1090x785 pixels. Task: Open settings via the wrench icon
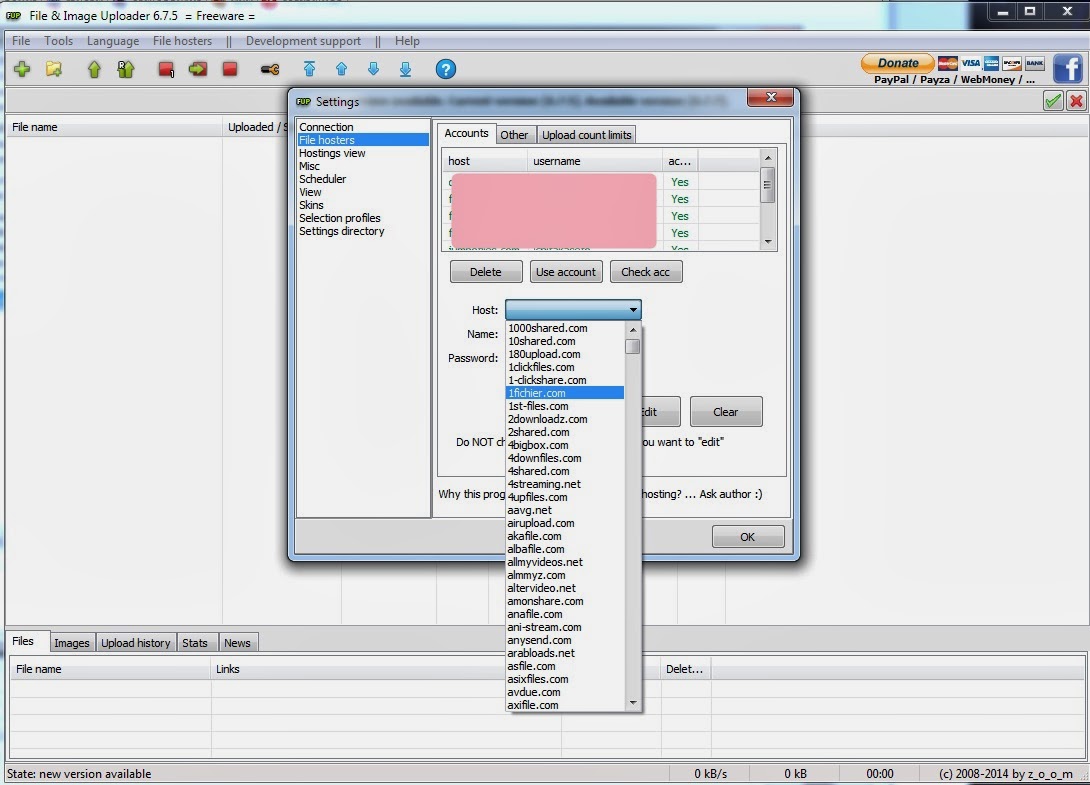(x=270, y=69)
